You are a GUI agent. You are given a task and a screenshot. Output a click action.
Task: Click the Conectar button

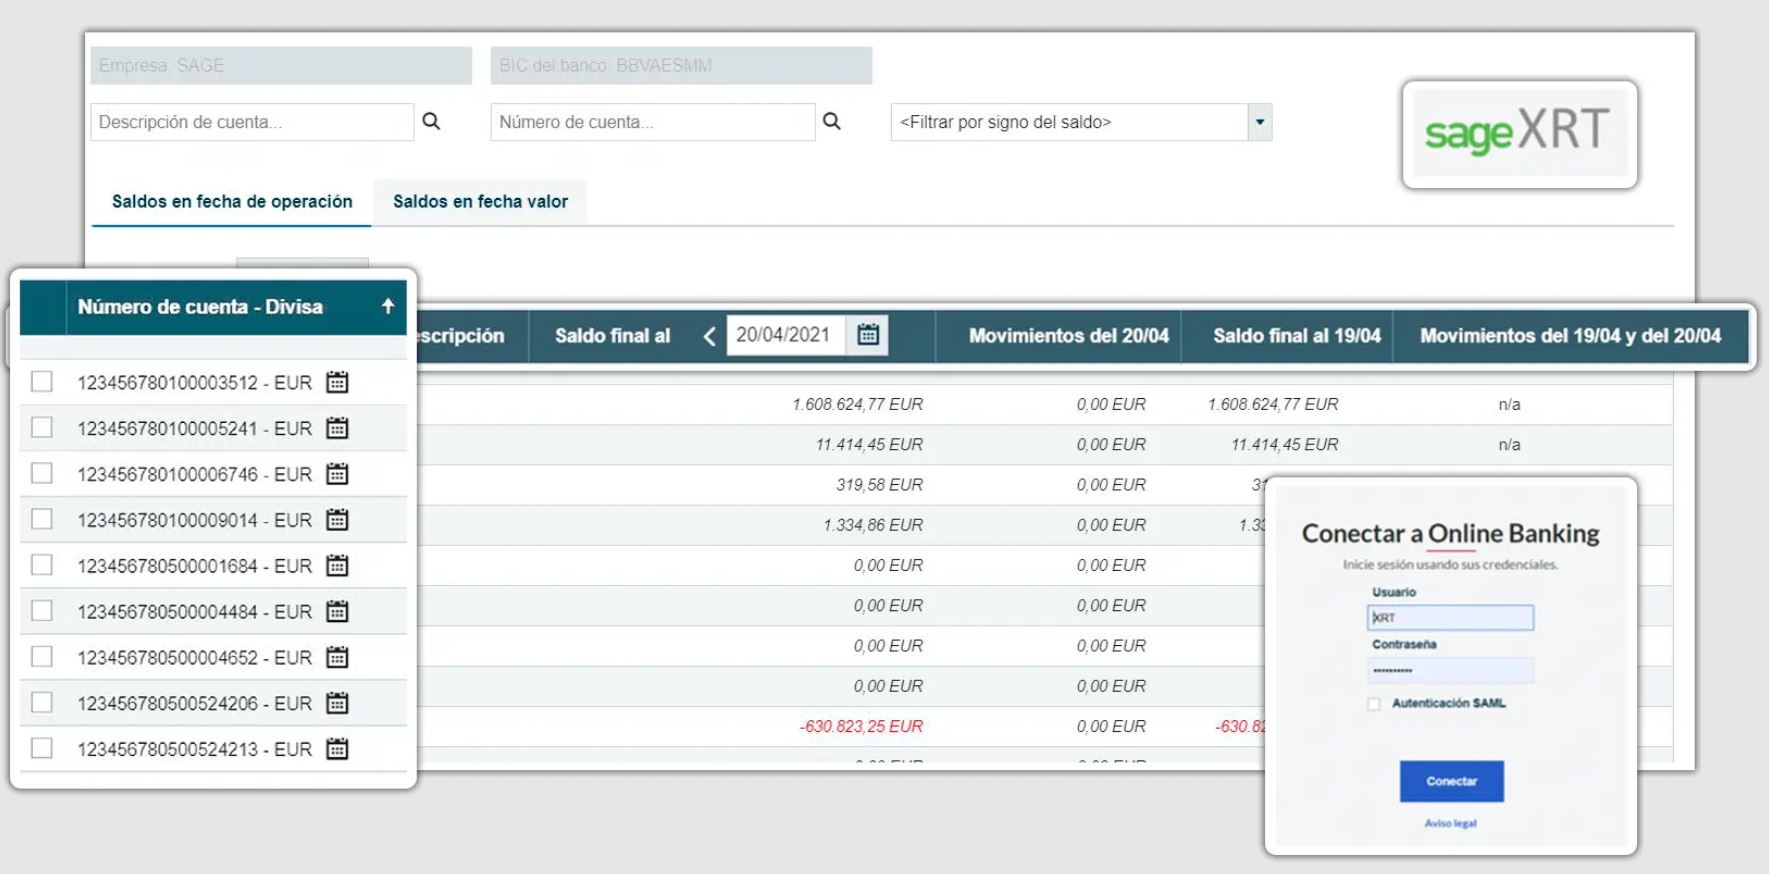click(x=1451, y=781)
